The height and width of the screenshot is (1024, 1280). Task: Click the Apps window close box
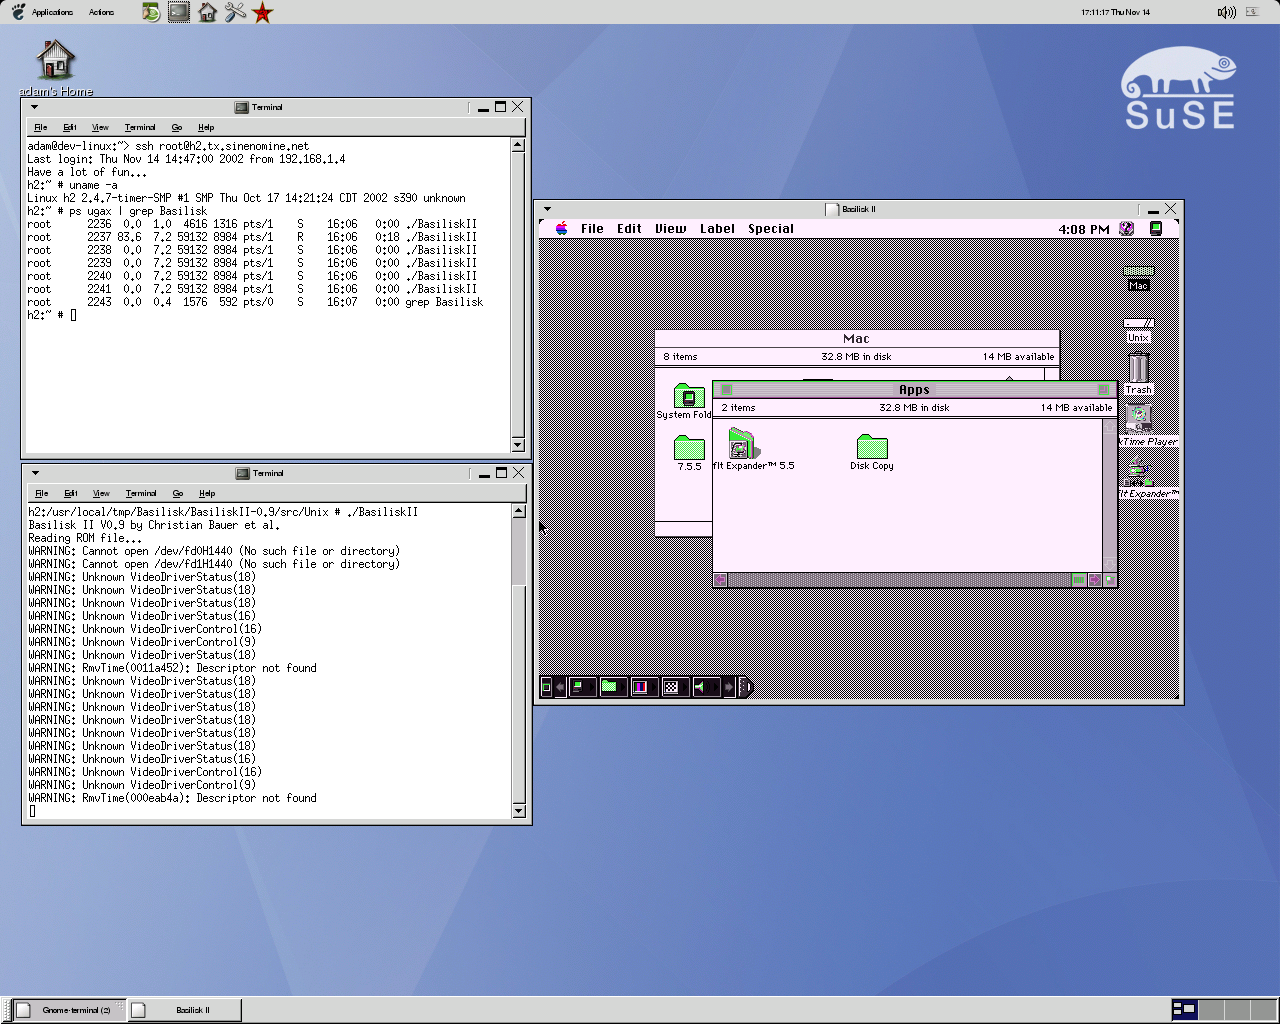click(x=727, y=390)
